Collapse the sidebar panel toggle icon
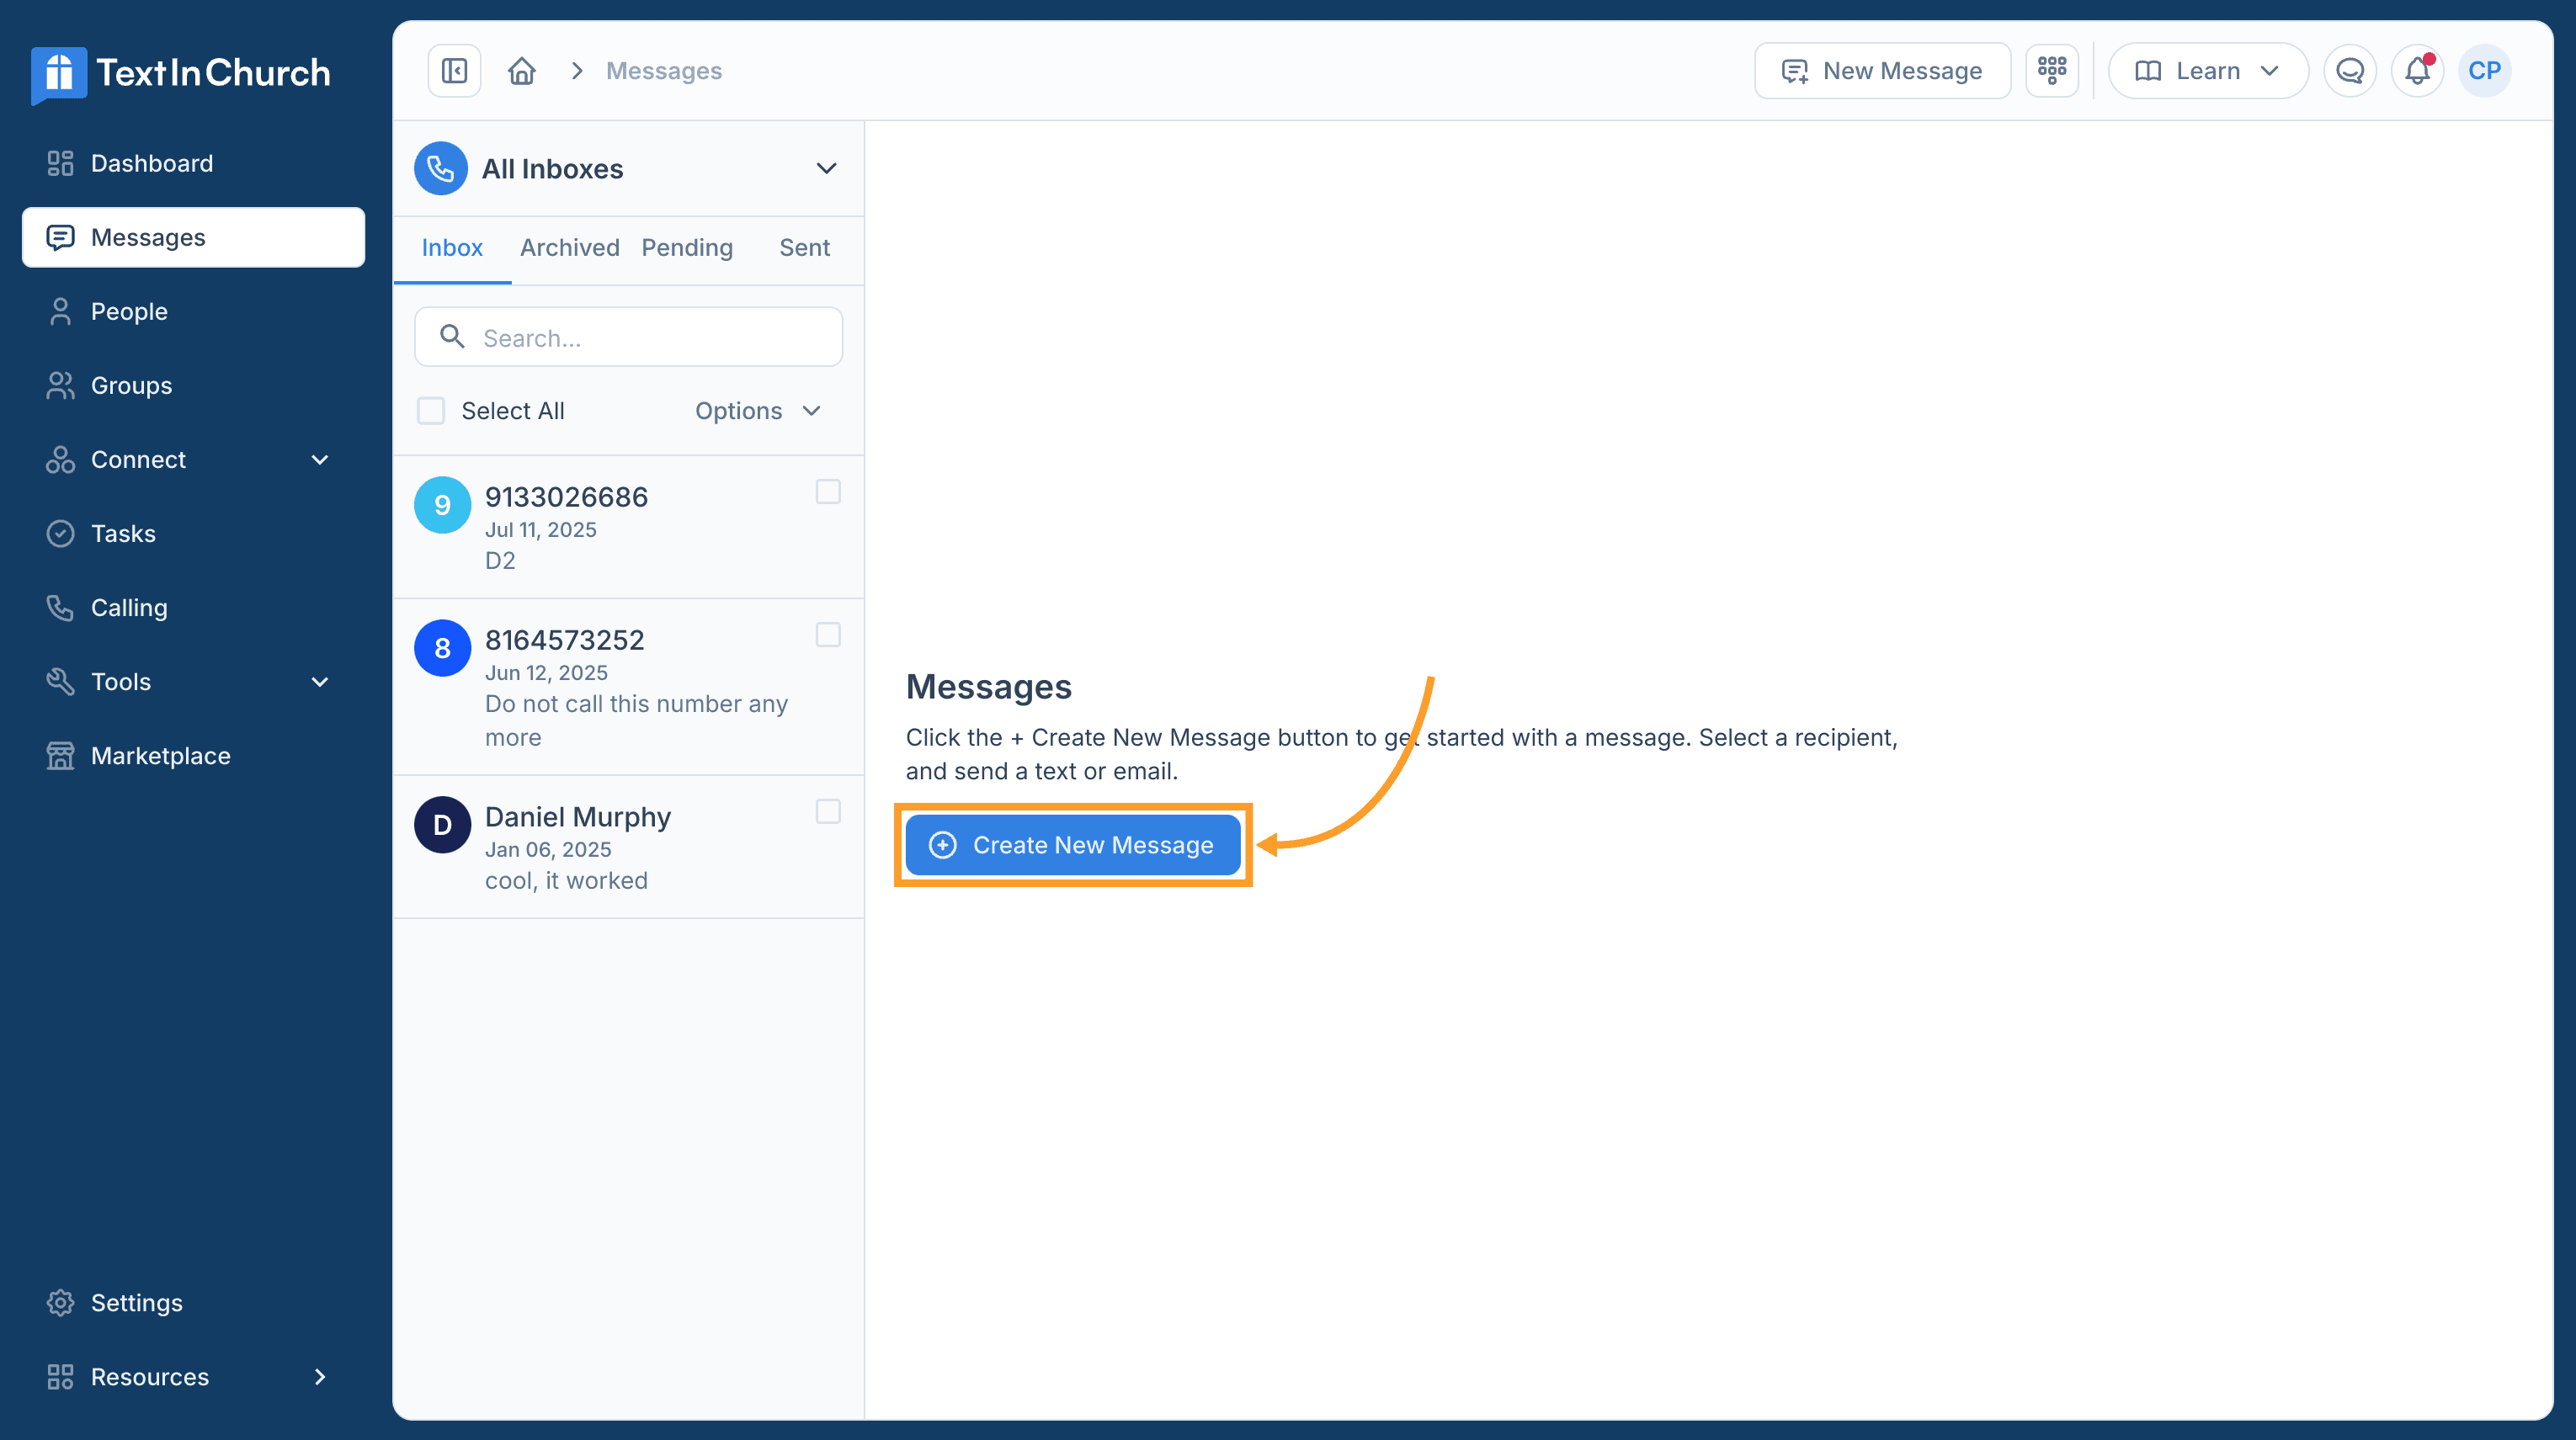 [454, 71]
